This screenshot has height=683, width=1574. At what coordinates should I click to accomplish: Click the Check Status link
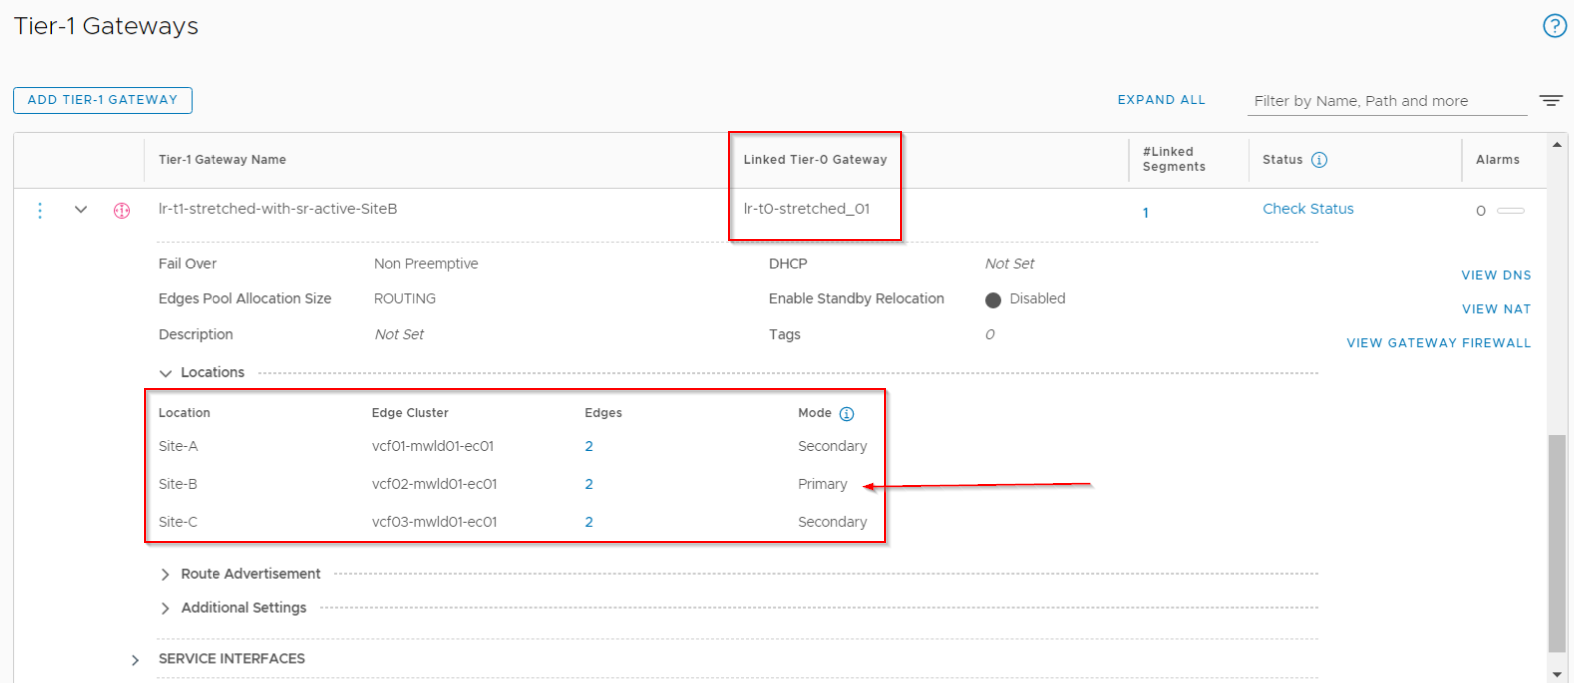pos(1307,209)
